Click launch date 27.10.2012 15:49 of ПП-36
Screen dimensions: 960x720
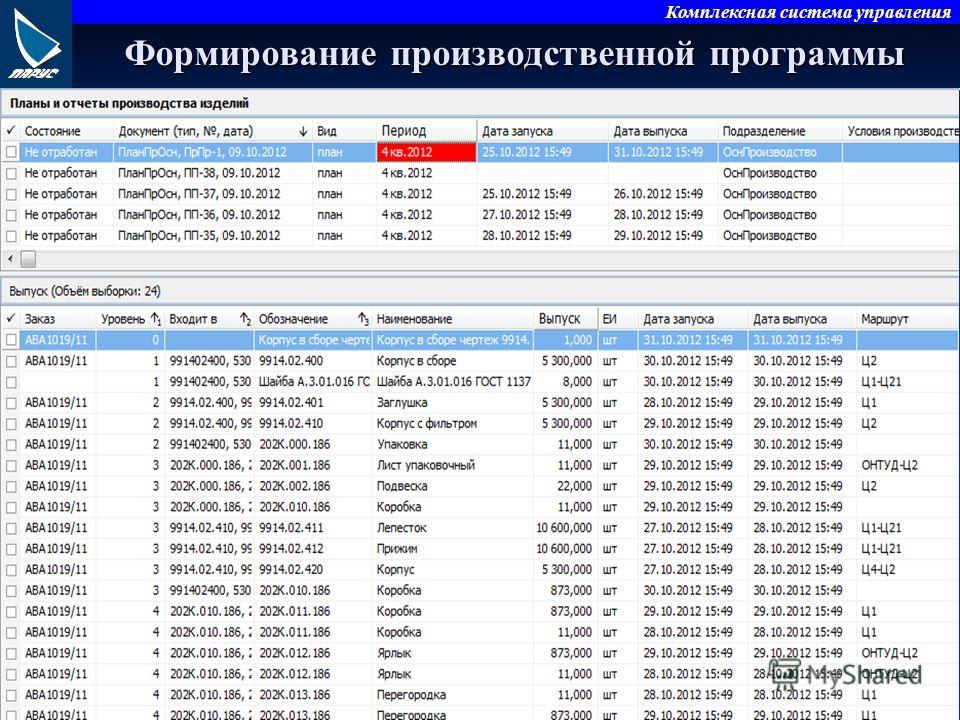527,215
